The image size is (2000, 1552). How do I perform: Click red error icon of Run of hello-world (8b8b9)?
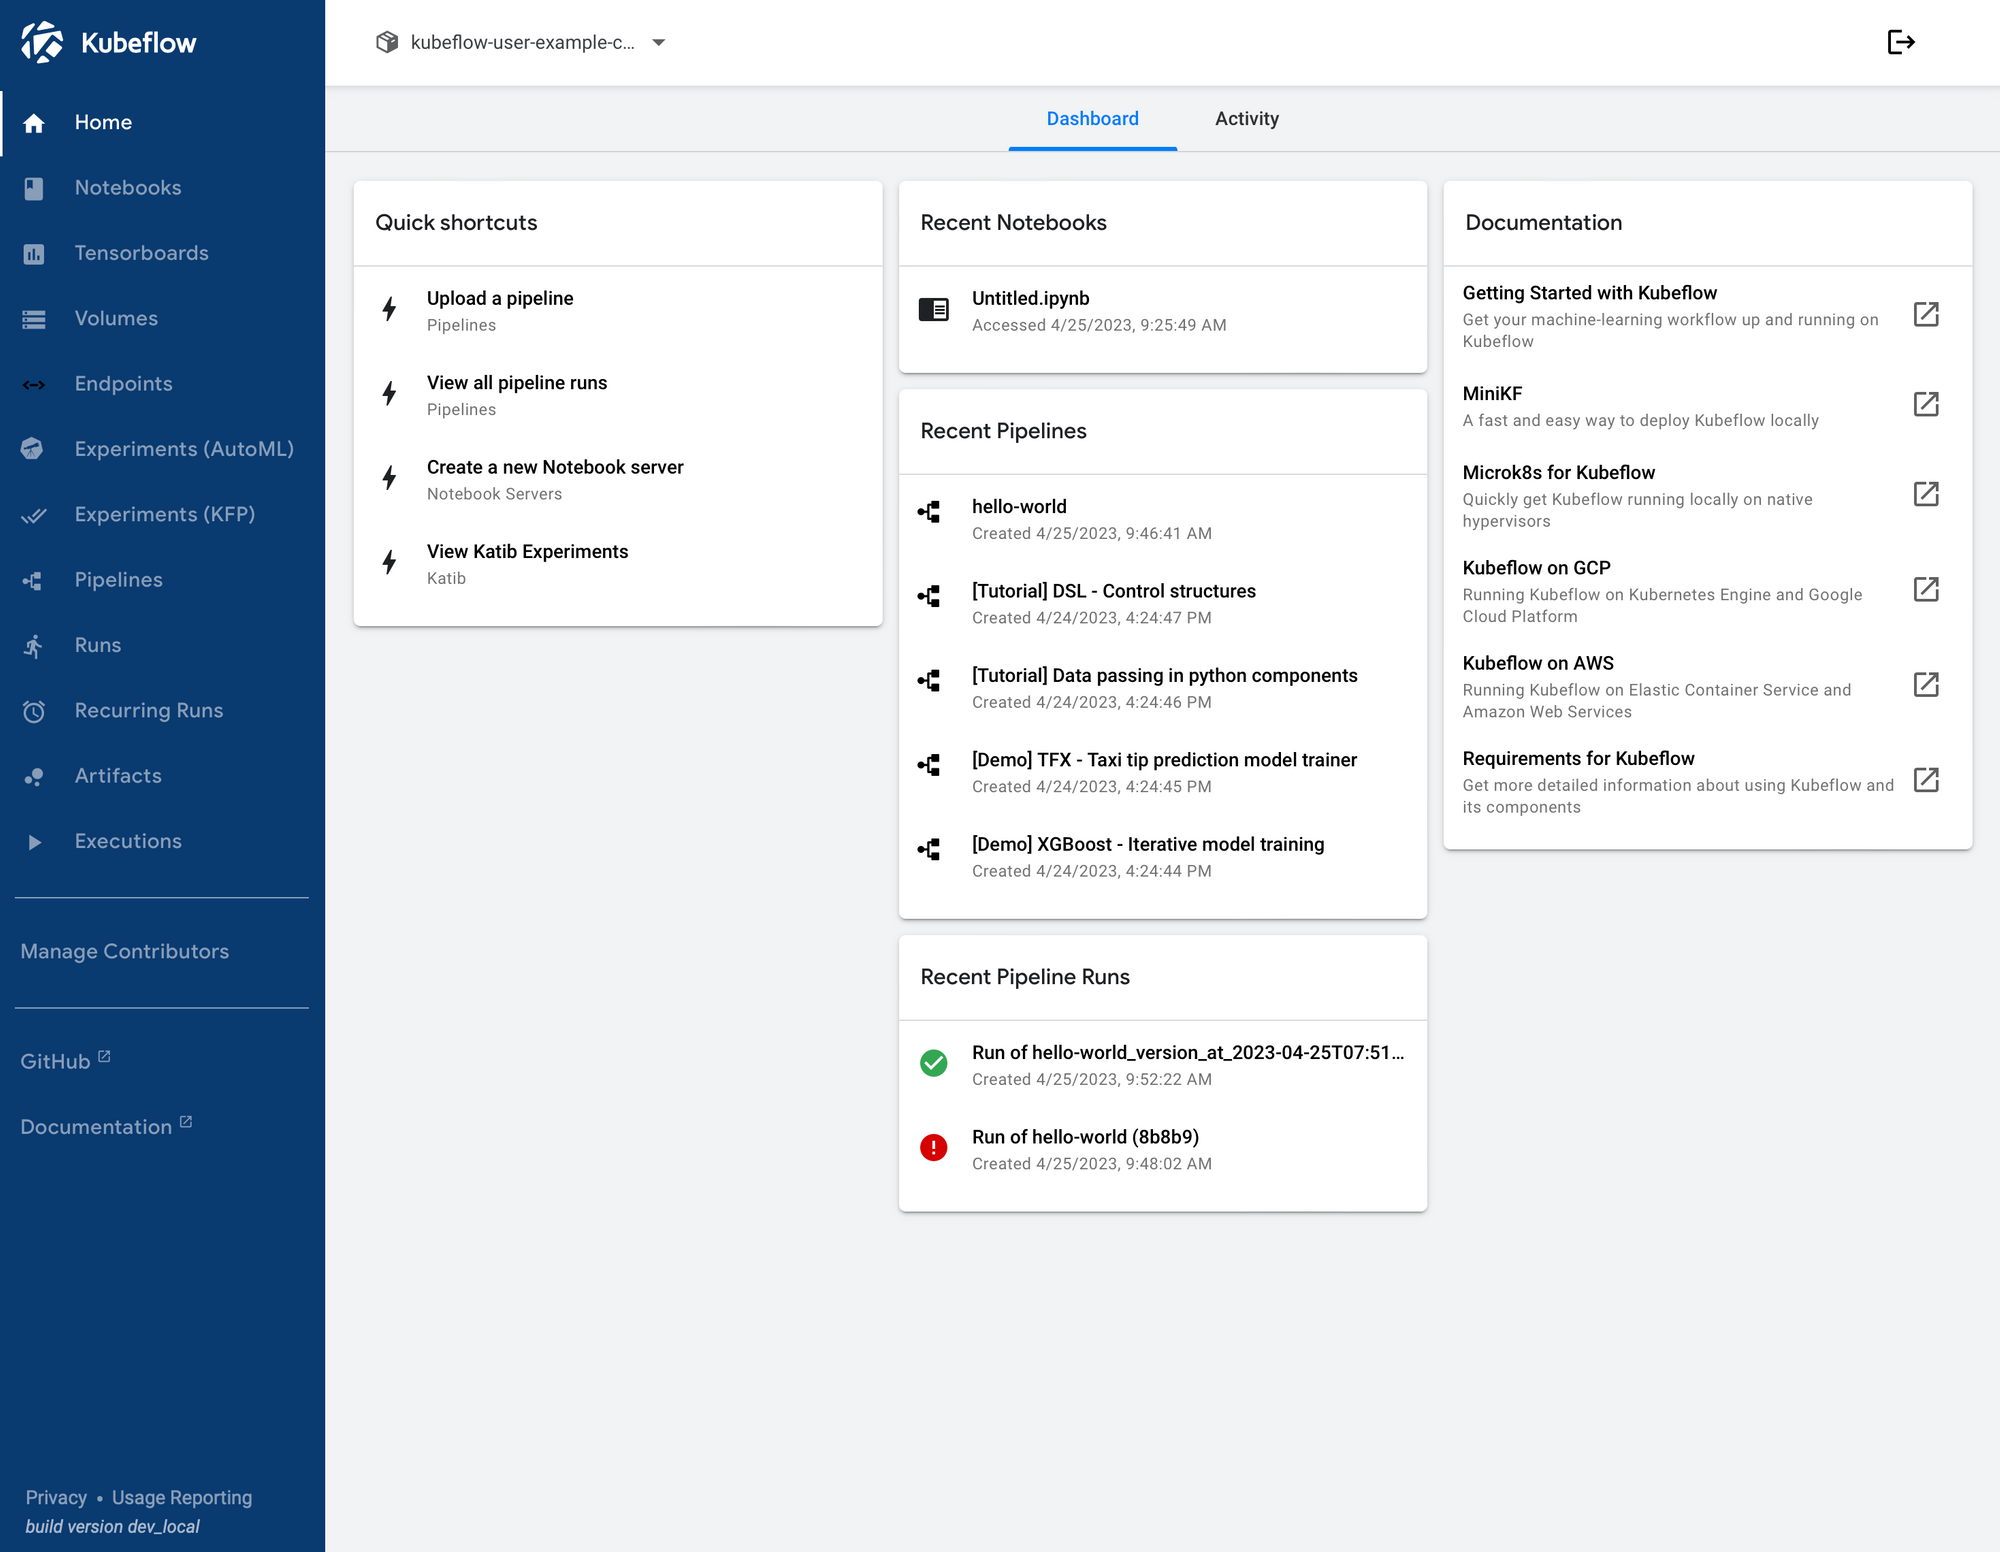pyautogui.click(x=934, y=1147)
